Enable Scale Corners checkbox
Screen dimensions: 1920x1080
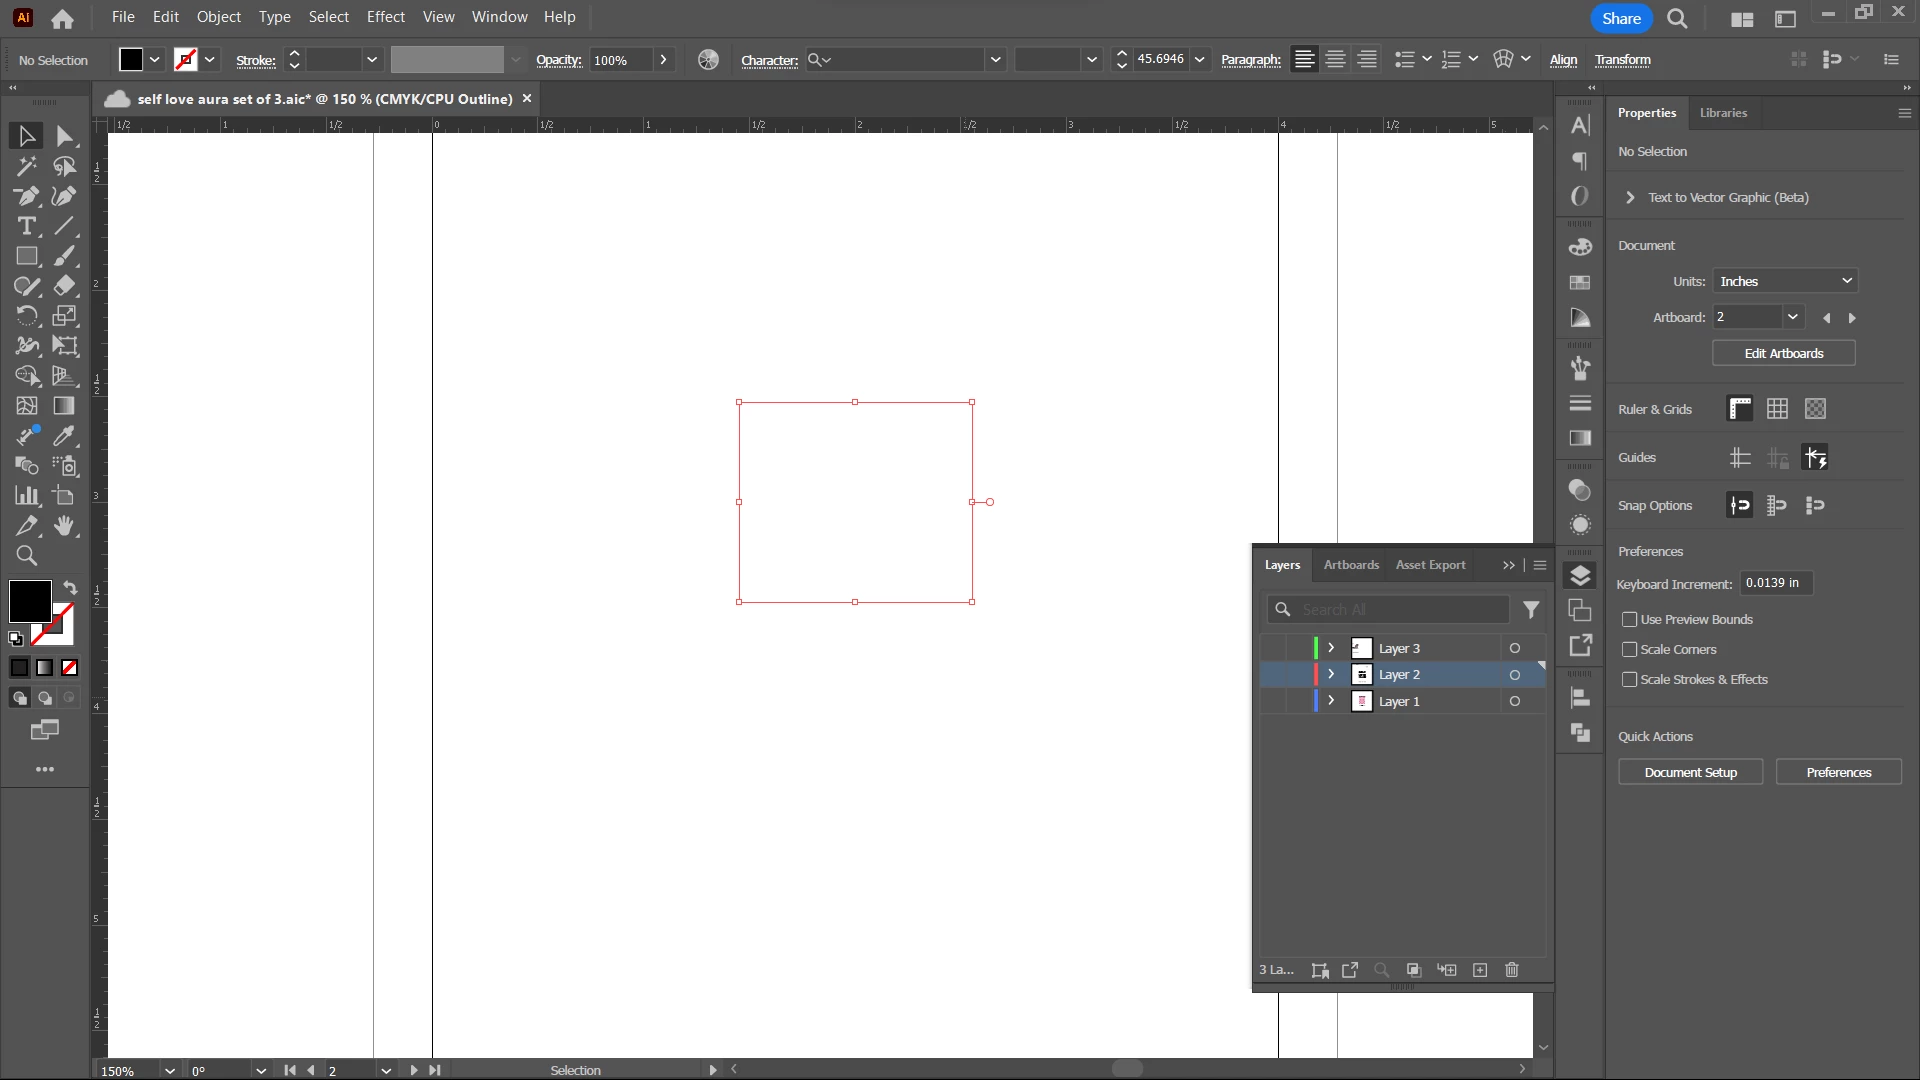tap(1629, 650)
